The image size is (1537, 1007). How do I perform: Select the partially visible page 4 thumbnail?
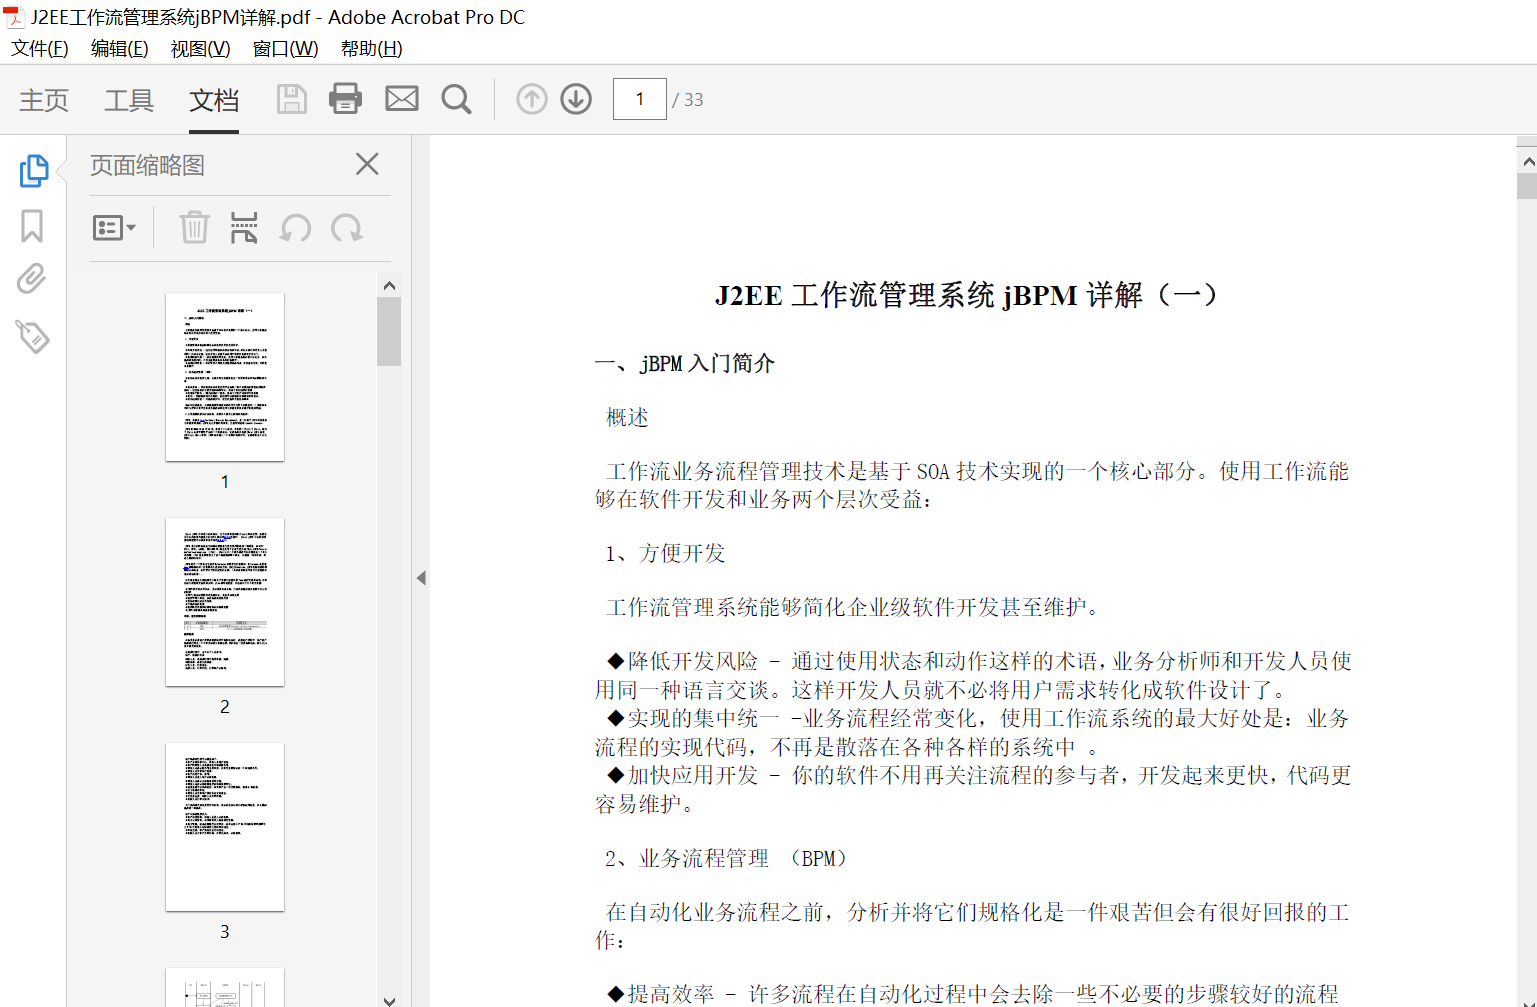click(x=225, y=987)
